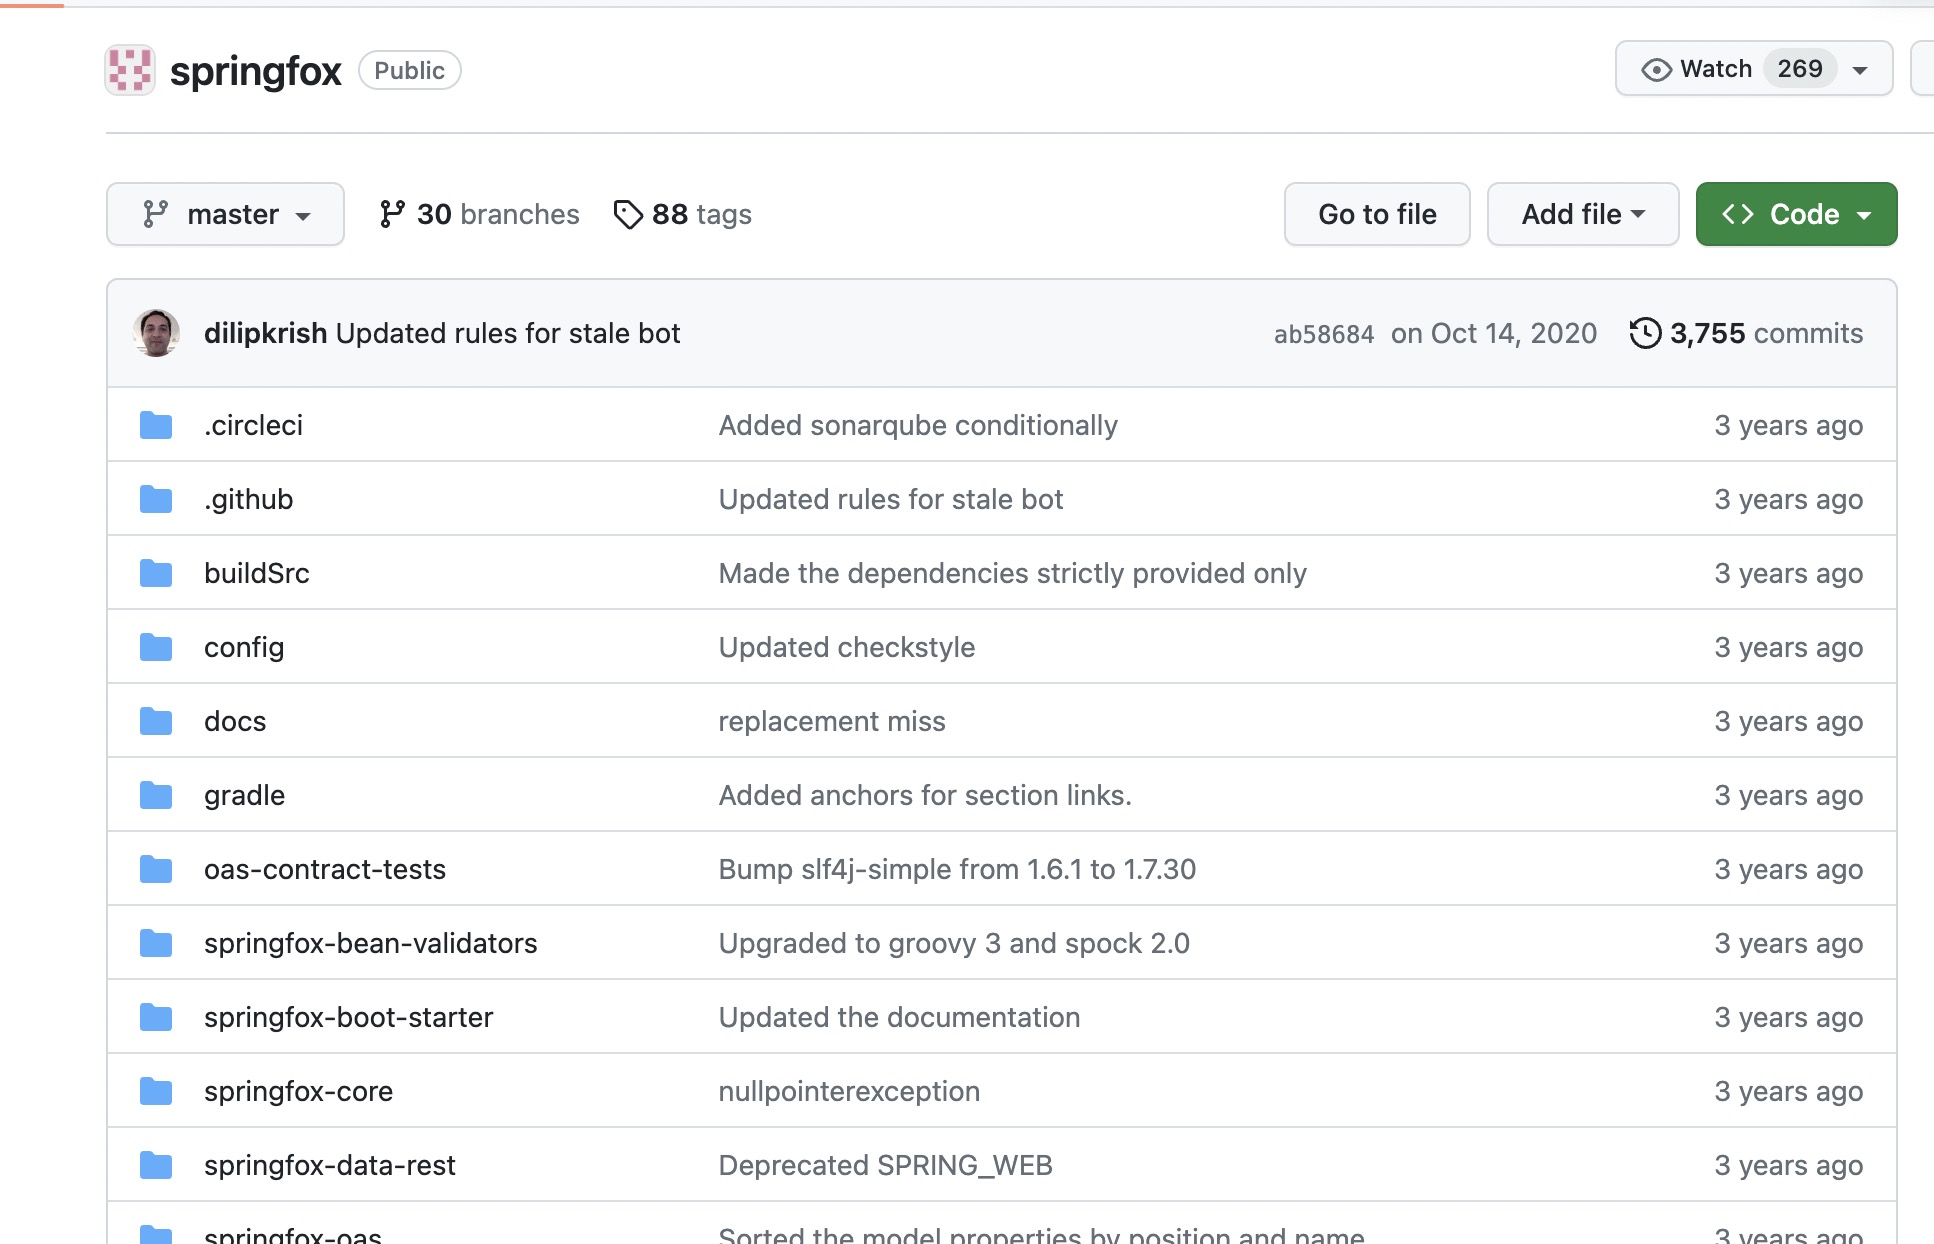1934x1244 pixels.
Task: Open 'Updated checkstyle' commit message
Action: tap(846, 647)
